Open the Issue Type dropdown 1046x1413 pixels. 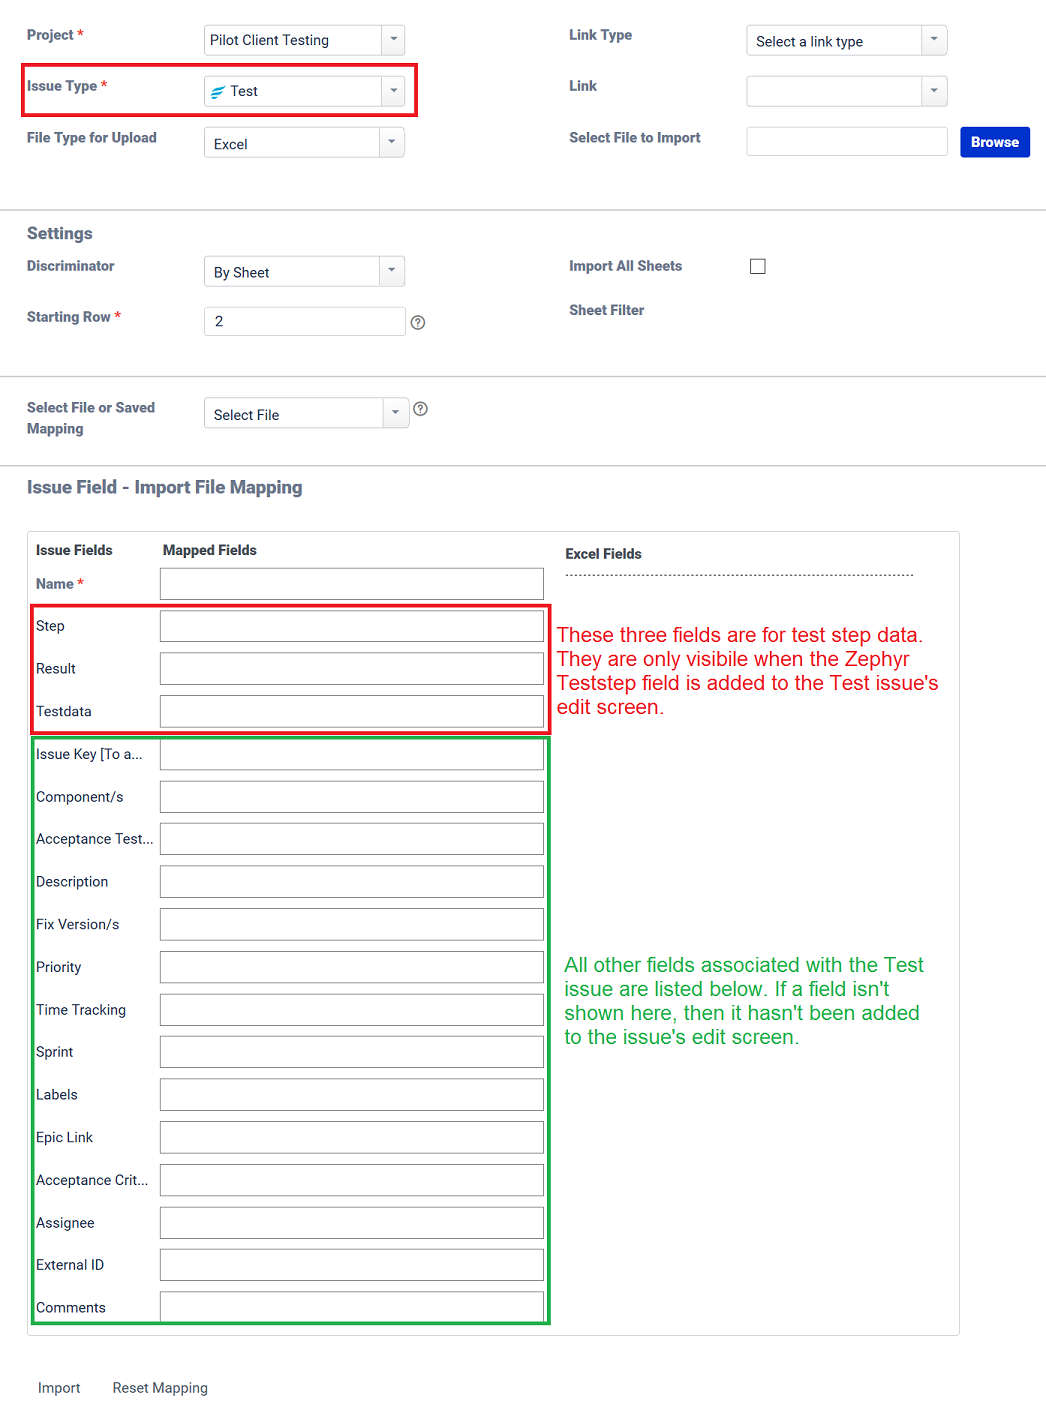click(392, 91)
